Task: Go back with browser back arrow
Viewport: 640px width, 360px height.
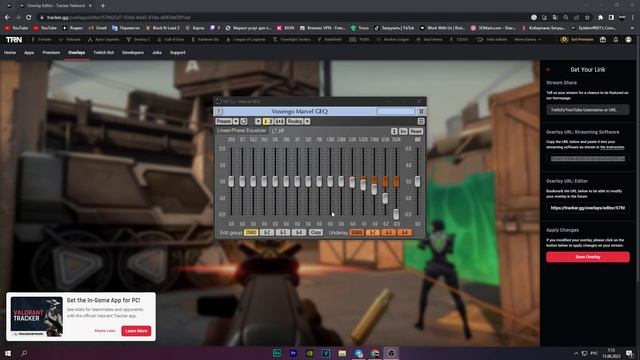Action: [x=7, y=18]
